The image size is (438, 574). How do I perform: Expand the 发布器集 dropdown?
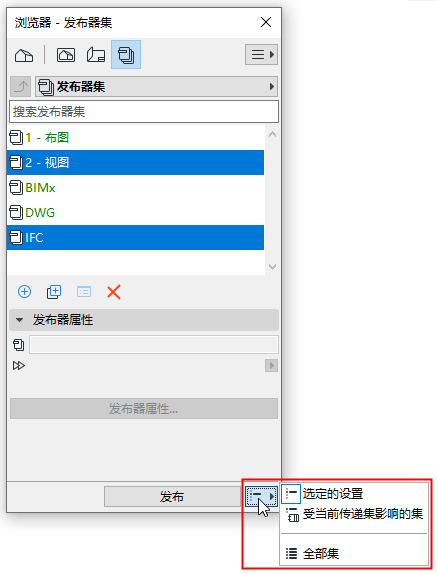156,87
